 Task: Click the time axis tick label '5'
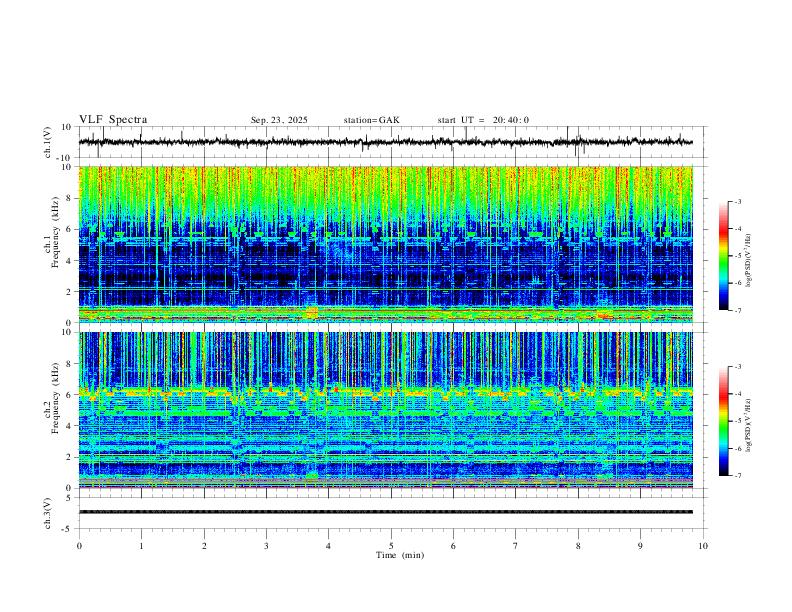click(391, 546)
